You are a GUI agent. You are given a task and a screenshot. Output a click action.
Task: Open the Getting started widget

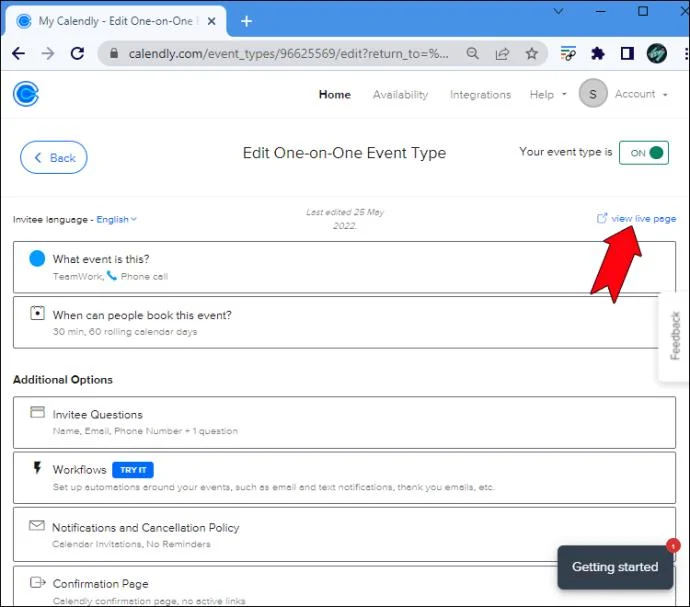click(x=615, y=567)
